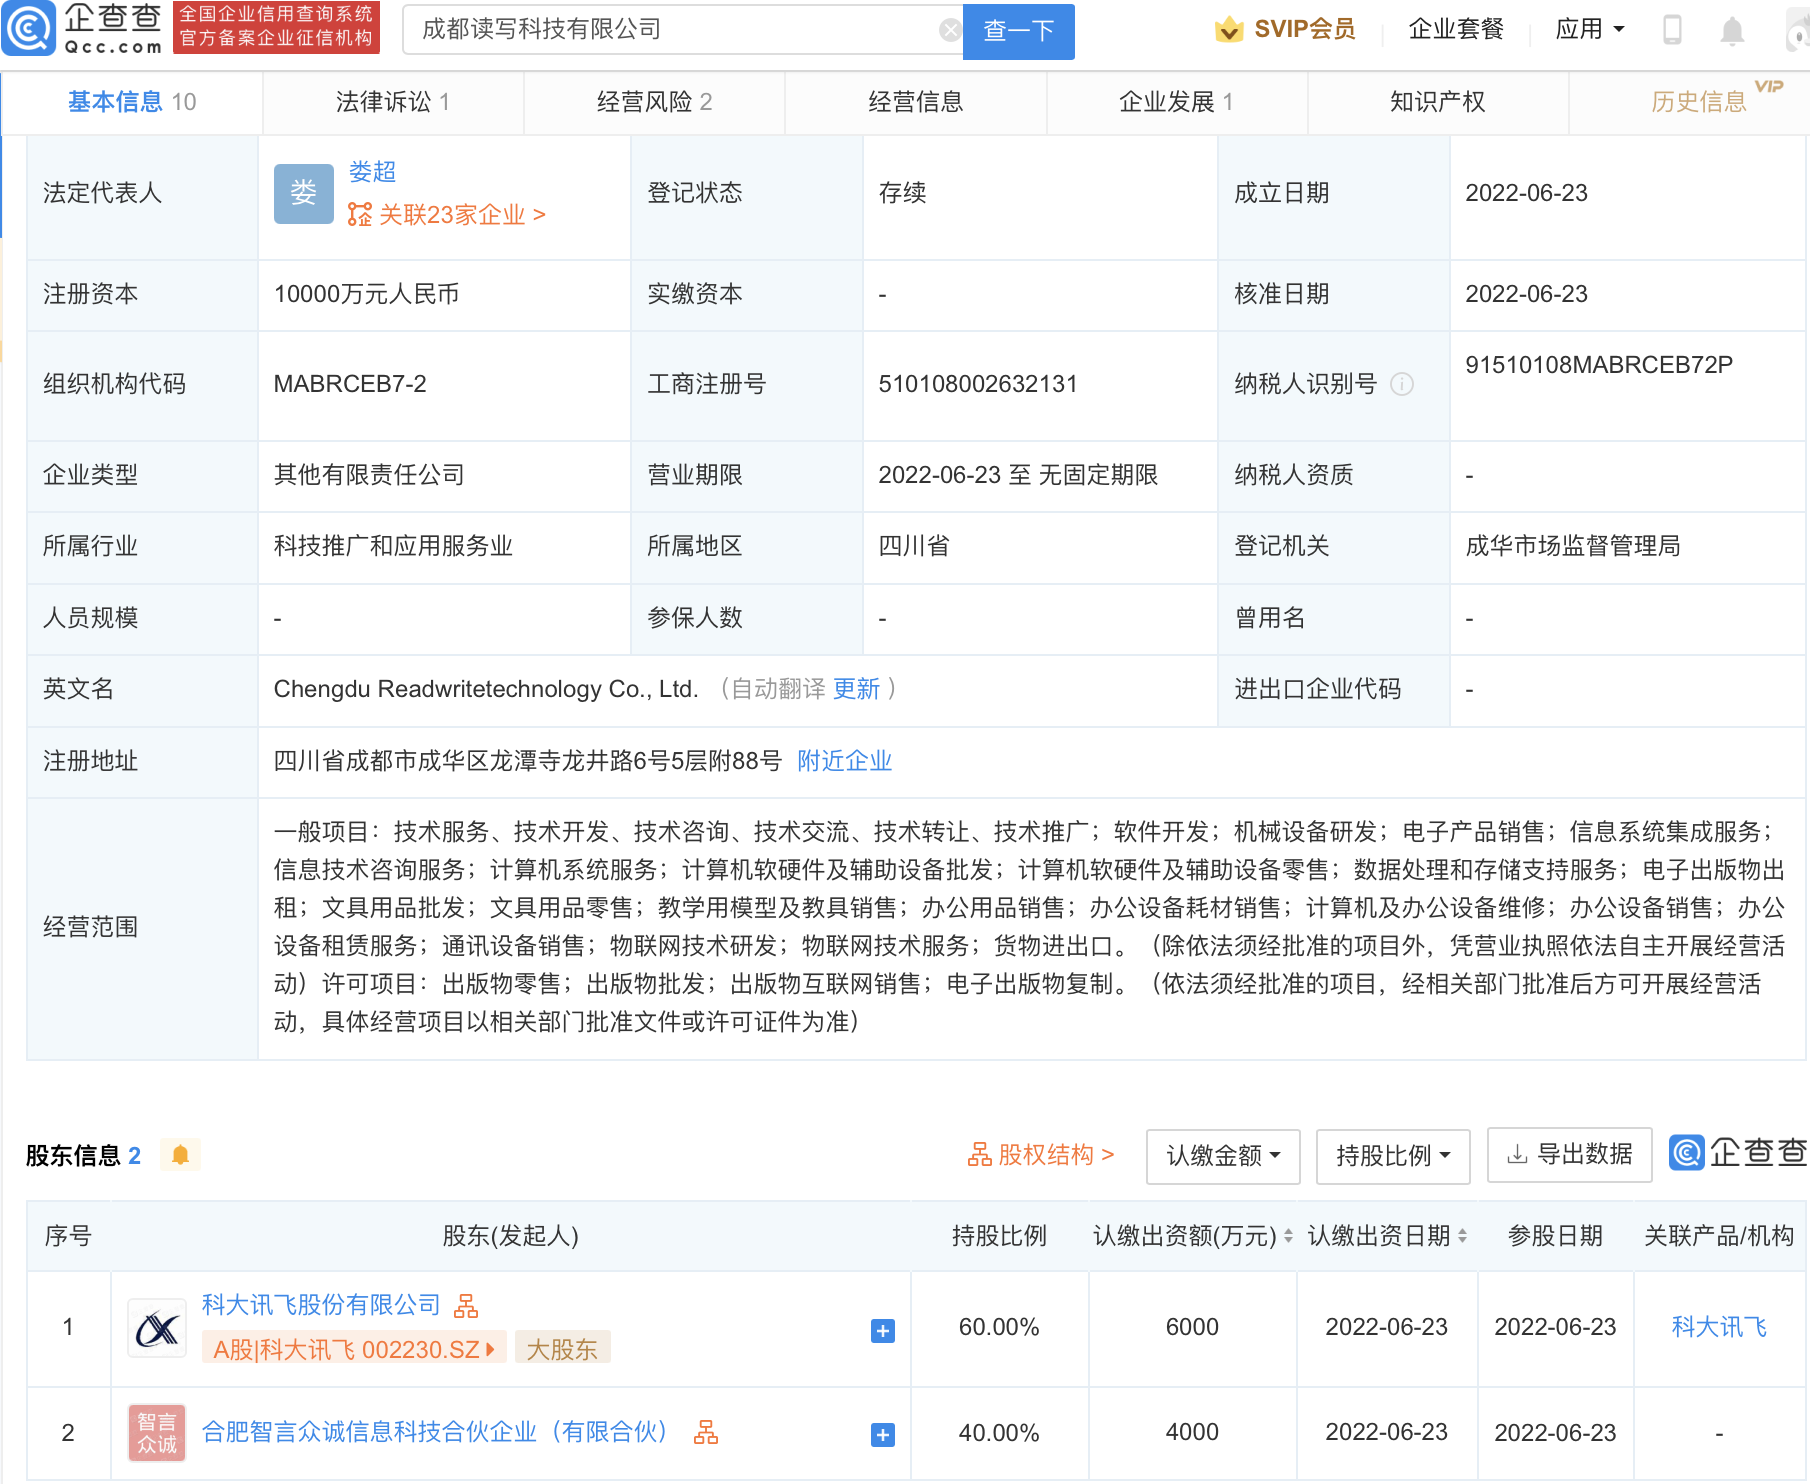Click the 查一下 search button
The width and height of the screenshot is (1810, 1484).
(1019, 31)
